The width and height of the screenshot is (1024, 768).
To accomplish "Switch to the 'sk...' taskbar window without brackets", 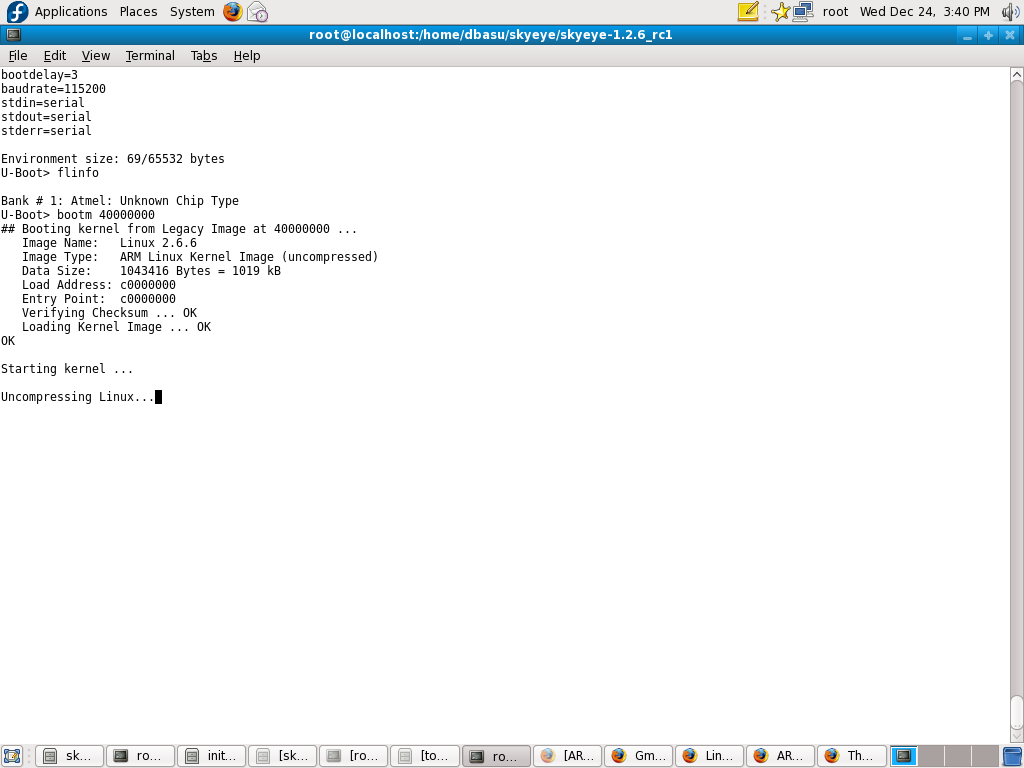I will [69, 756].
